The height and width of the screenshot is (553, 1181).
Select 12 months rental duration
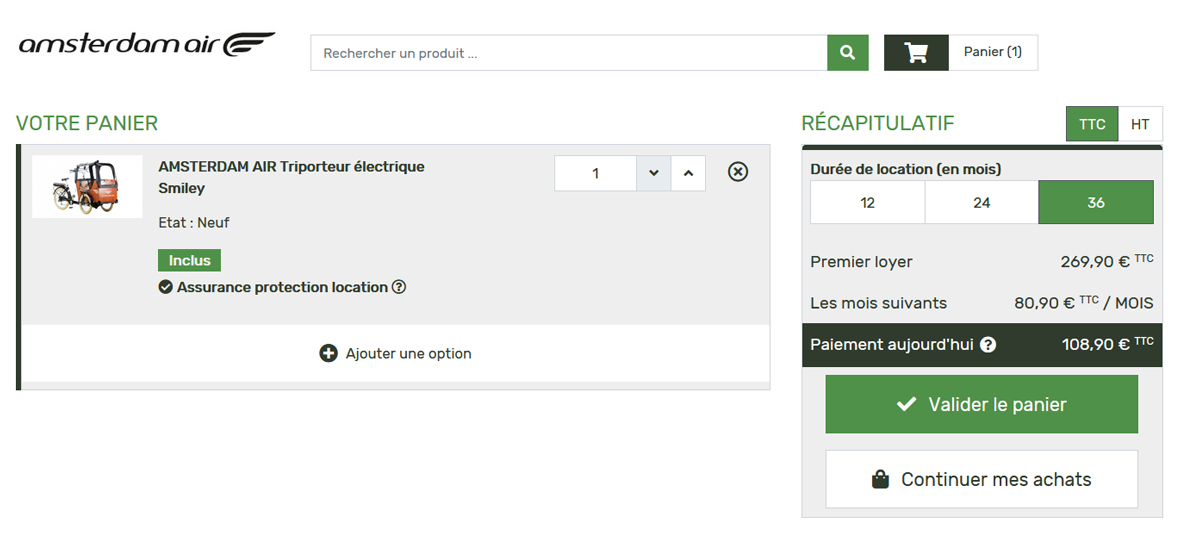(867, 202)
